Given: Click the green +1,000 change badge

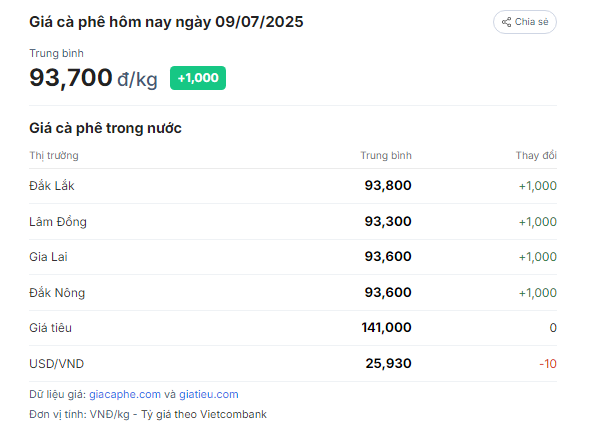Looking at the screenshot, I should [198, 78].
